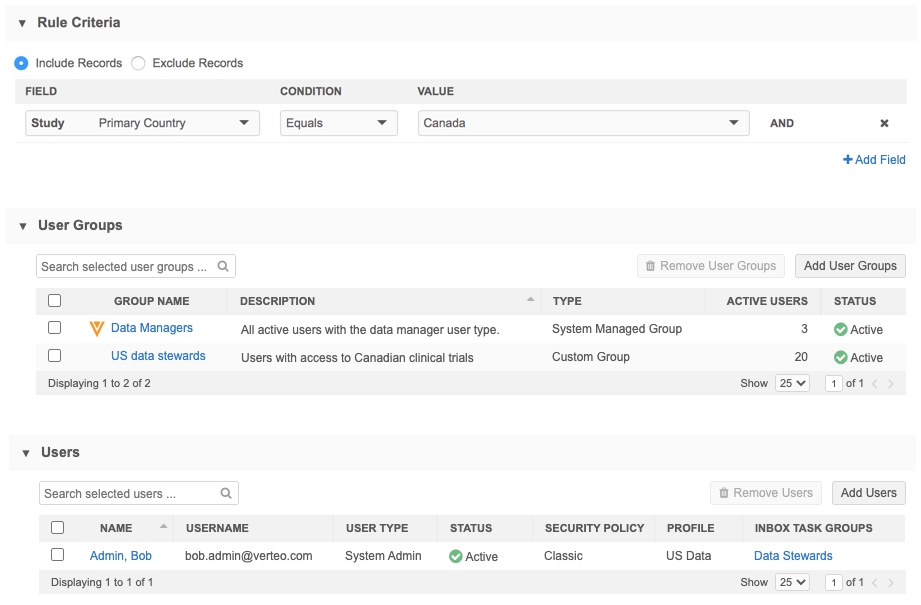Viewport: 921px width, 605px height.
Task: Open the Condition Equals dropdown
Action: (x=336, y=123)
